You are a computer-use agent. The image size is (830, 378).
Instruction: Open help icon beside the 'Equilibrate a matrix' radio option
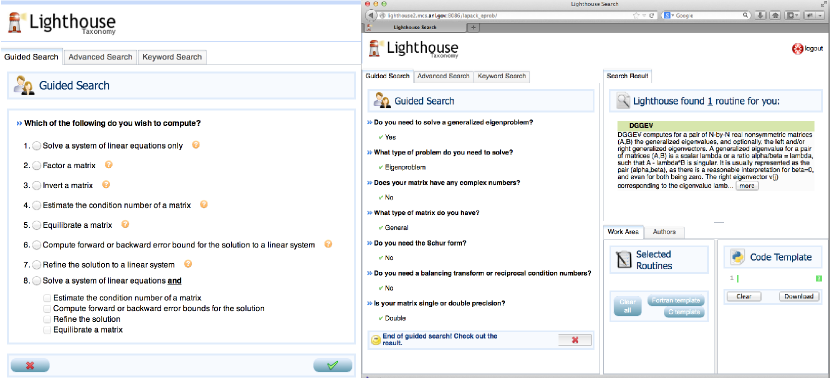[x=125, y=224]
